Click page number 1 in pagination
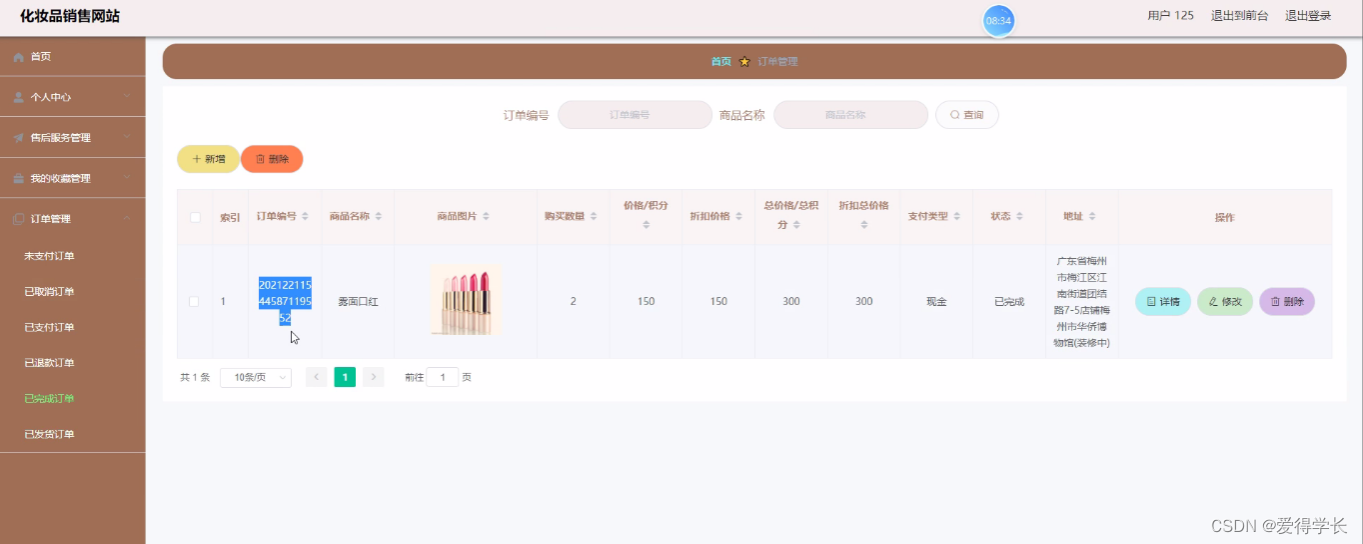This screenshot has height=544, width=1363. coord(345,377)
